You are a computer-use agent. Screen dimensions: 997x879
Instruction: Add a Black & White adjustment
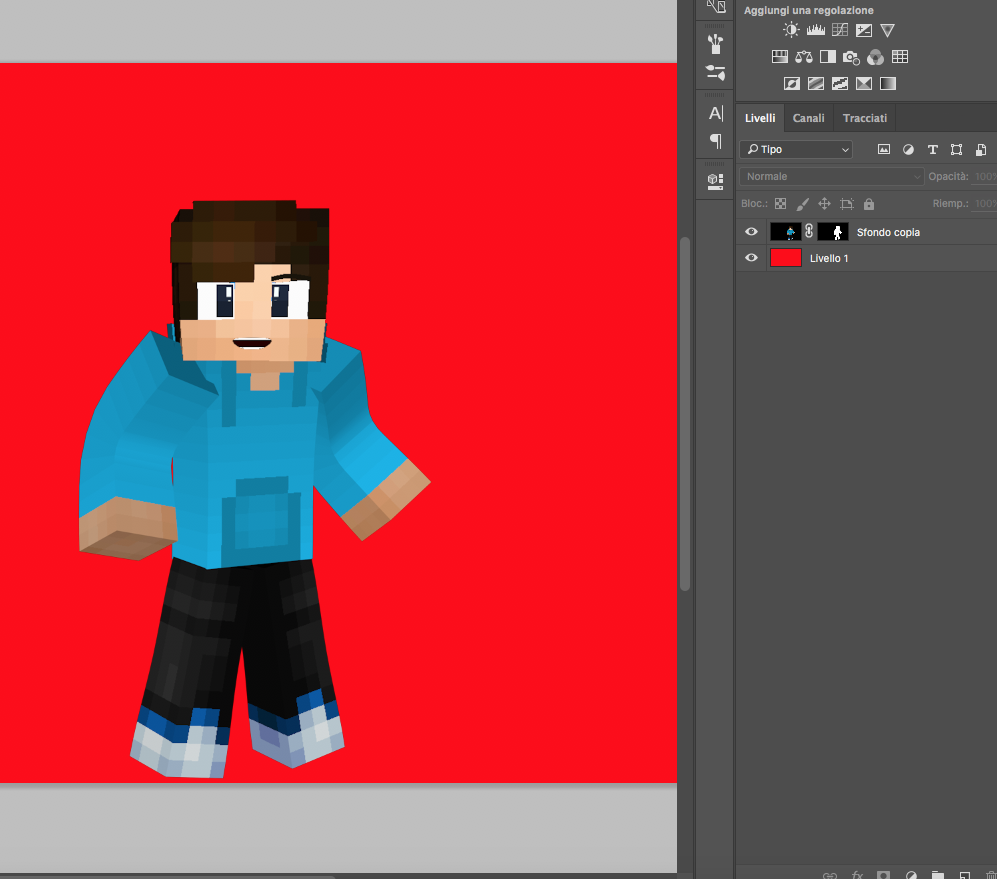tap(828, 57)
